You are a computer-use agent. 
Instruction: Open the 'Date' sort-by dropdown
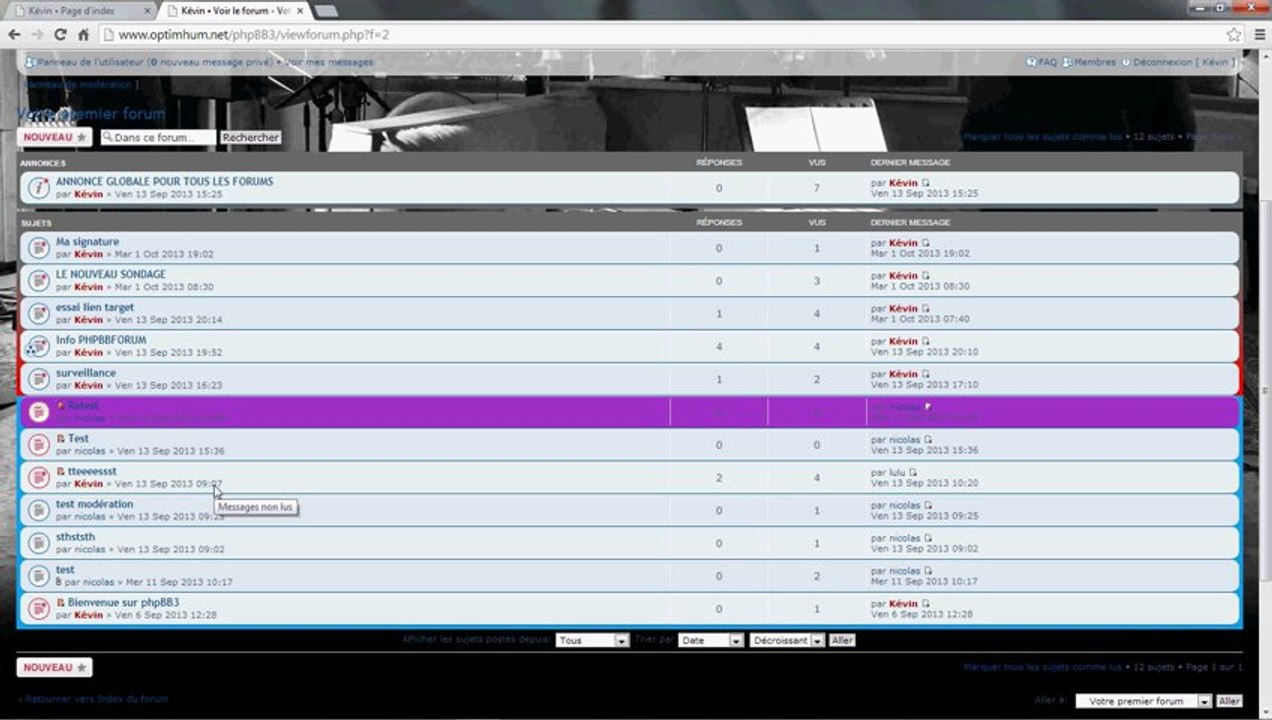pos(711,640)
